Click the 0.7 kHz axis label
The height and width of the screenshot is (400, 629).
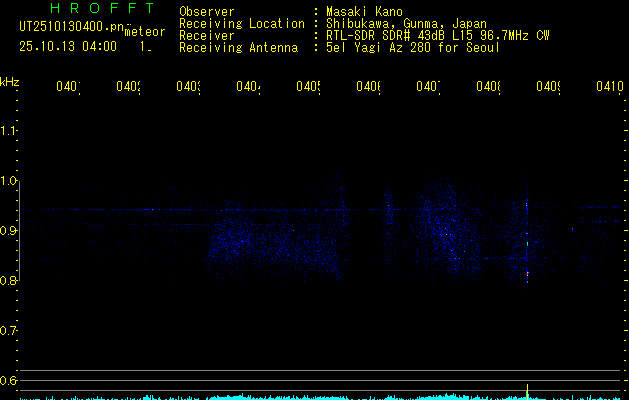(8, 331)
